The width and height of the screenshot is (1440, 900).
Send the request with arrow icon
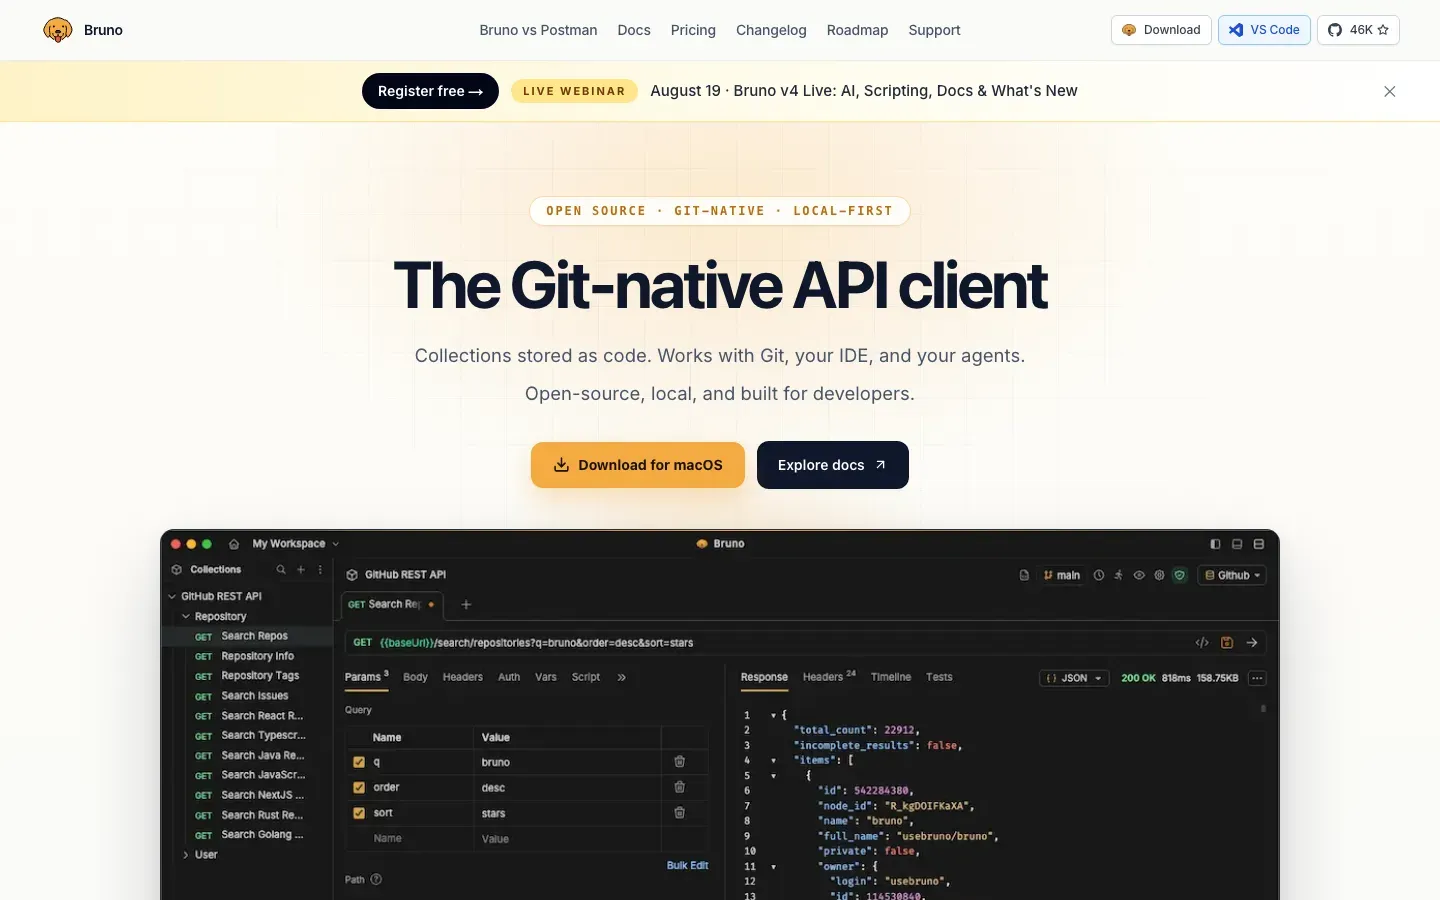point(1252,643)
